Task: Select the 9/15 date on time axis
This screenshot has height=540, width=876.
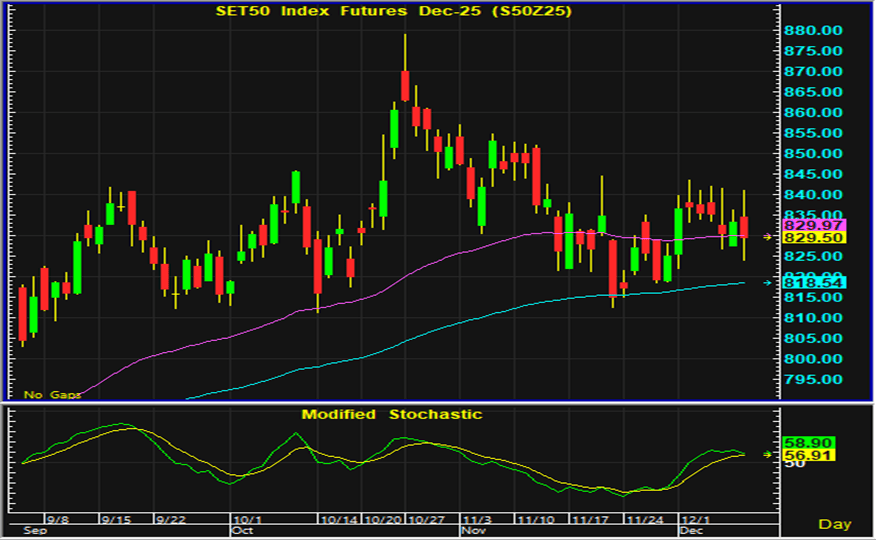Action: tap(117, 520)
